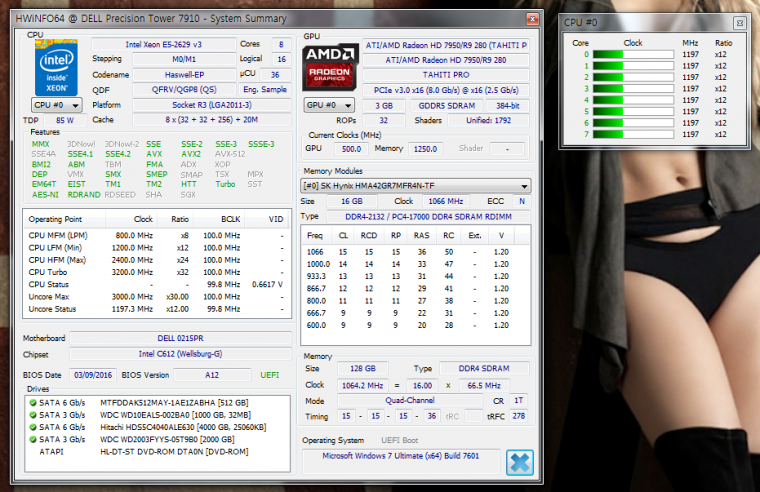Click the blue X close button icon

tap(520, 462)
